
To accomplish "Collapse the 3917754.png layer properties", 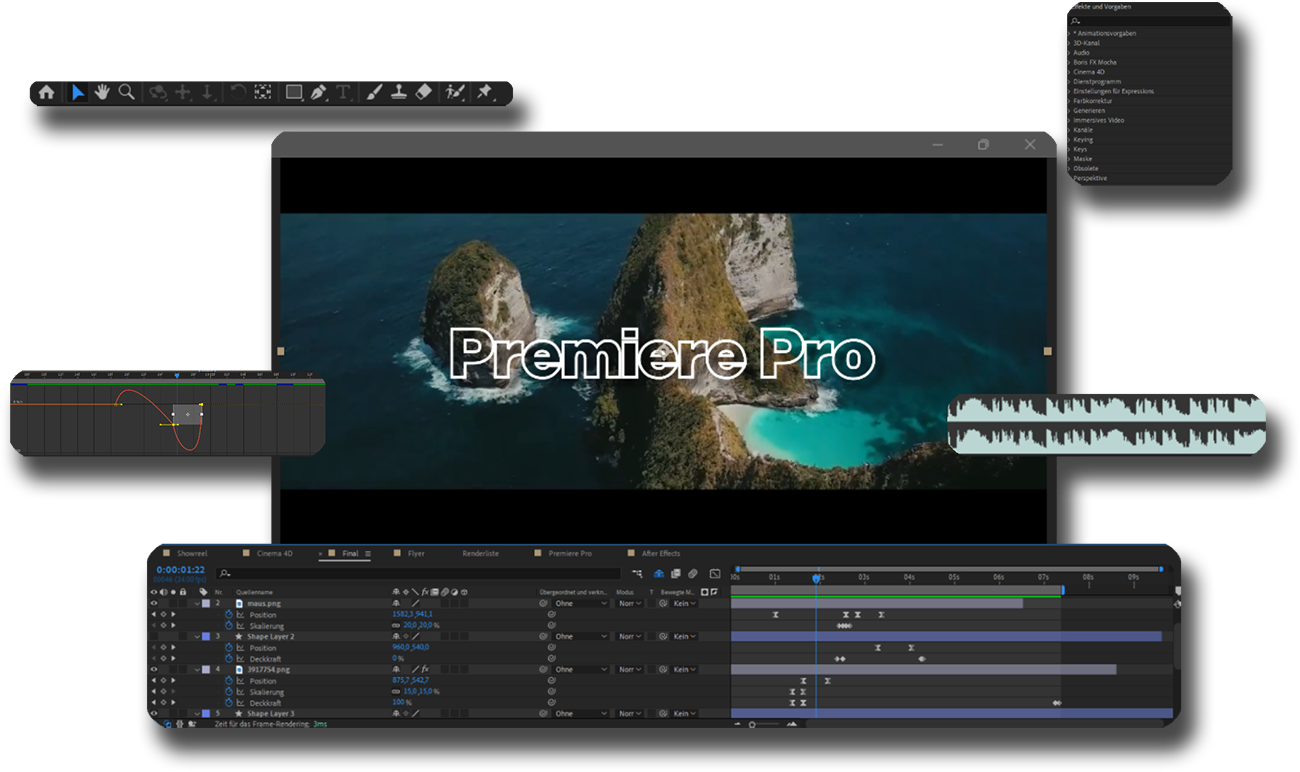I will [197, 669].
